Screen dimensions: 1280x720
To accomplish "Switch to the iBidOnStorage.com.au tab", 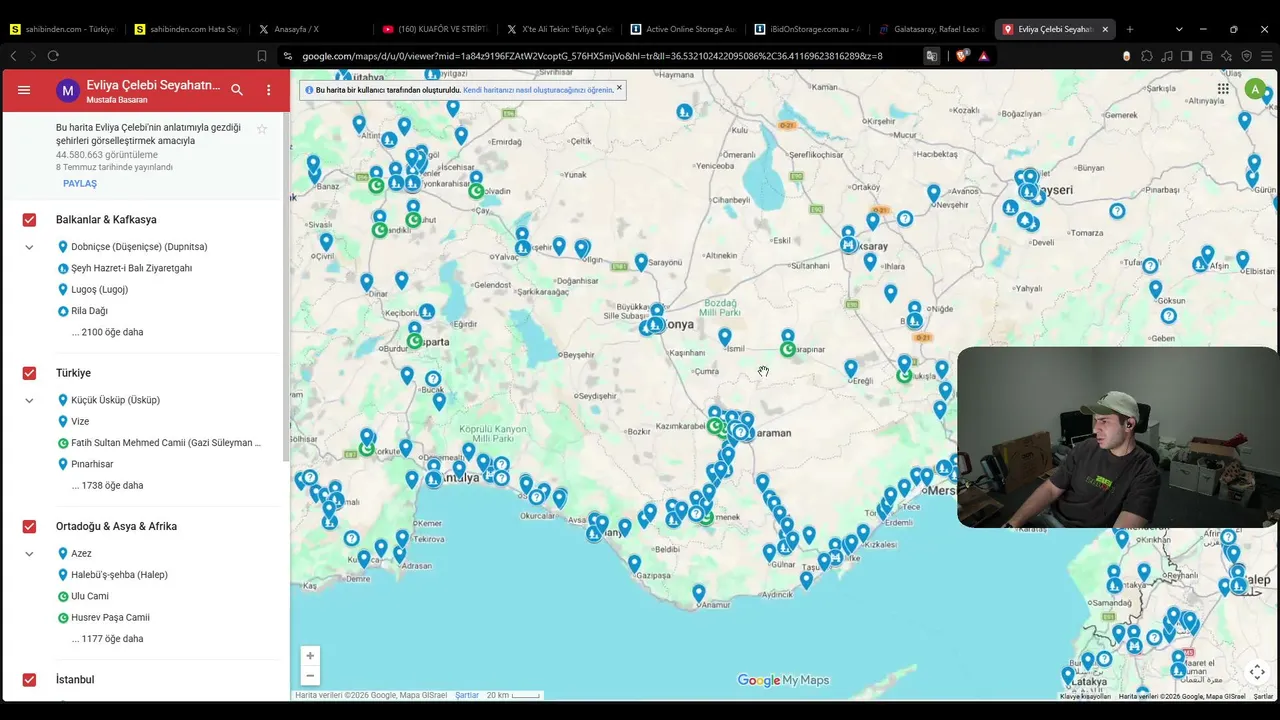I will coord(806,29).
